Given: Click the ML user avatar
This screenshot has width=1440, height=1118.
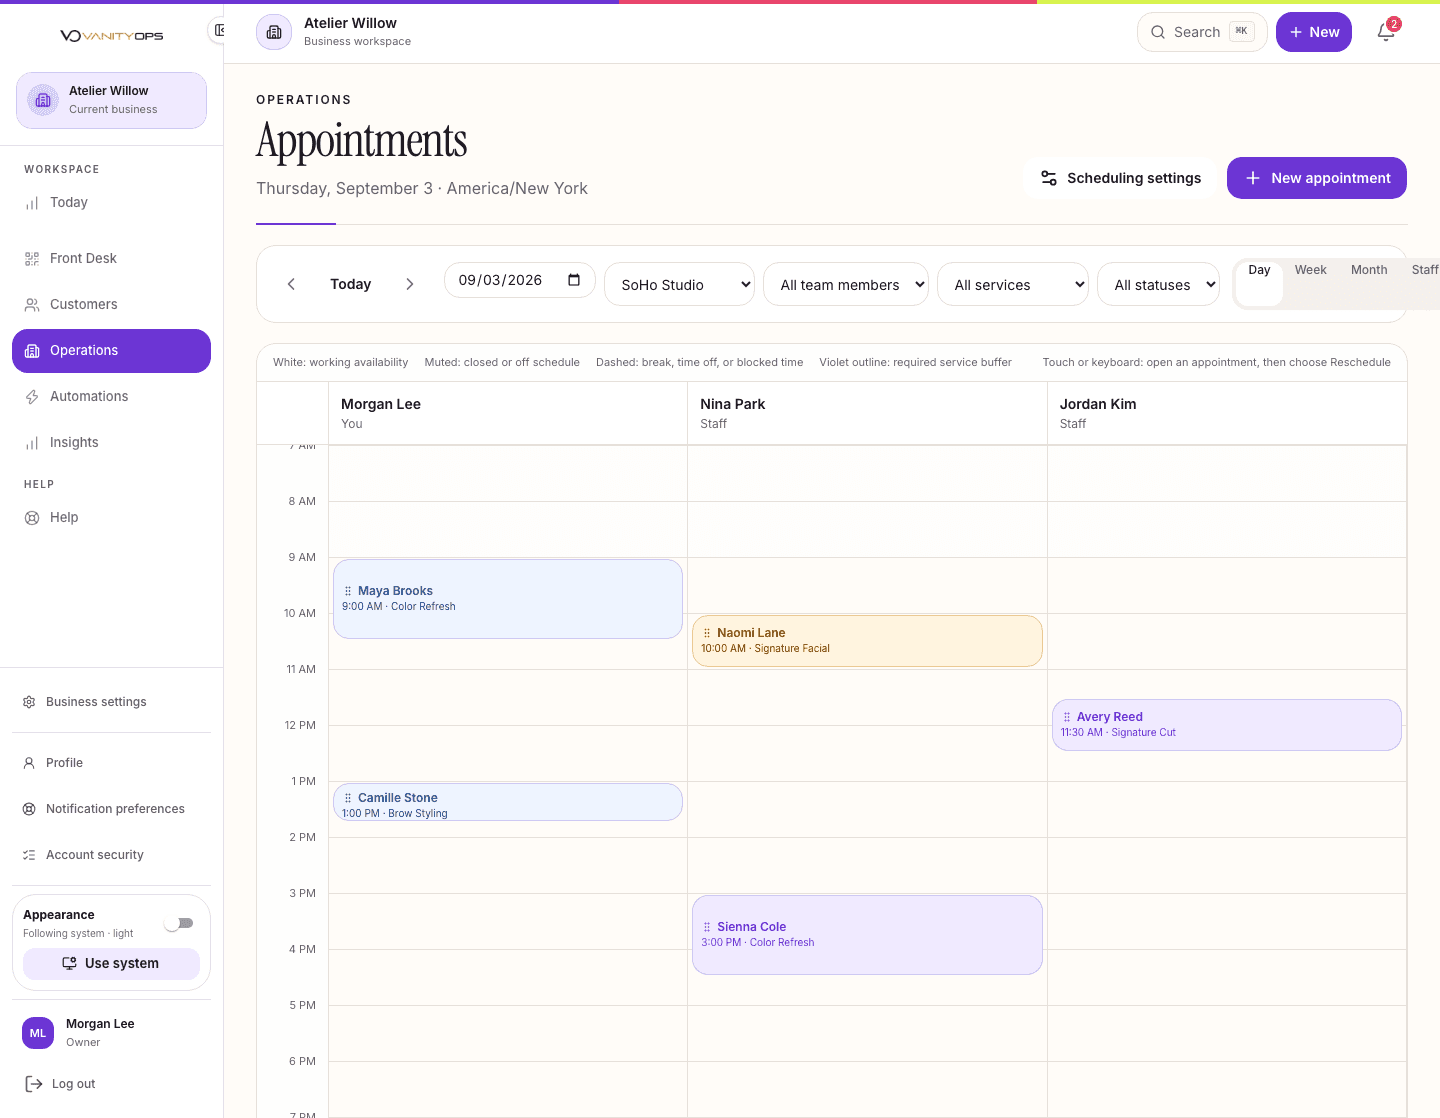Looking at the screenshot, I should (x=38, y=1033).
